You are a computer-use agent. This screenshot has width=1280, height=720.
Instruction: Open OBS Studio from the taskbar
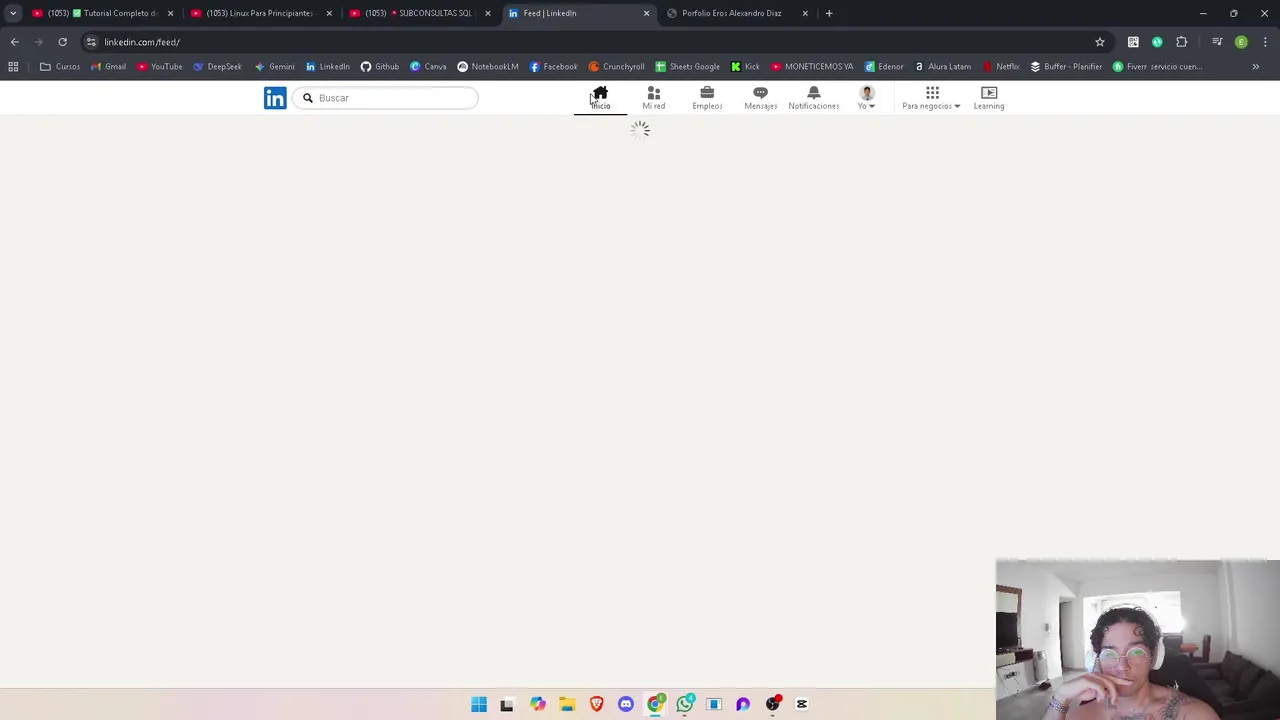(x=772, y=704)
